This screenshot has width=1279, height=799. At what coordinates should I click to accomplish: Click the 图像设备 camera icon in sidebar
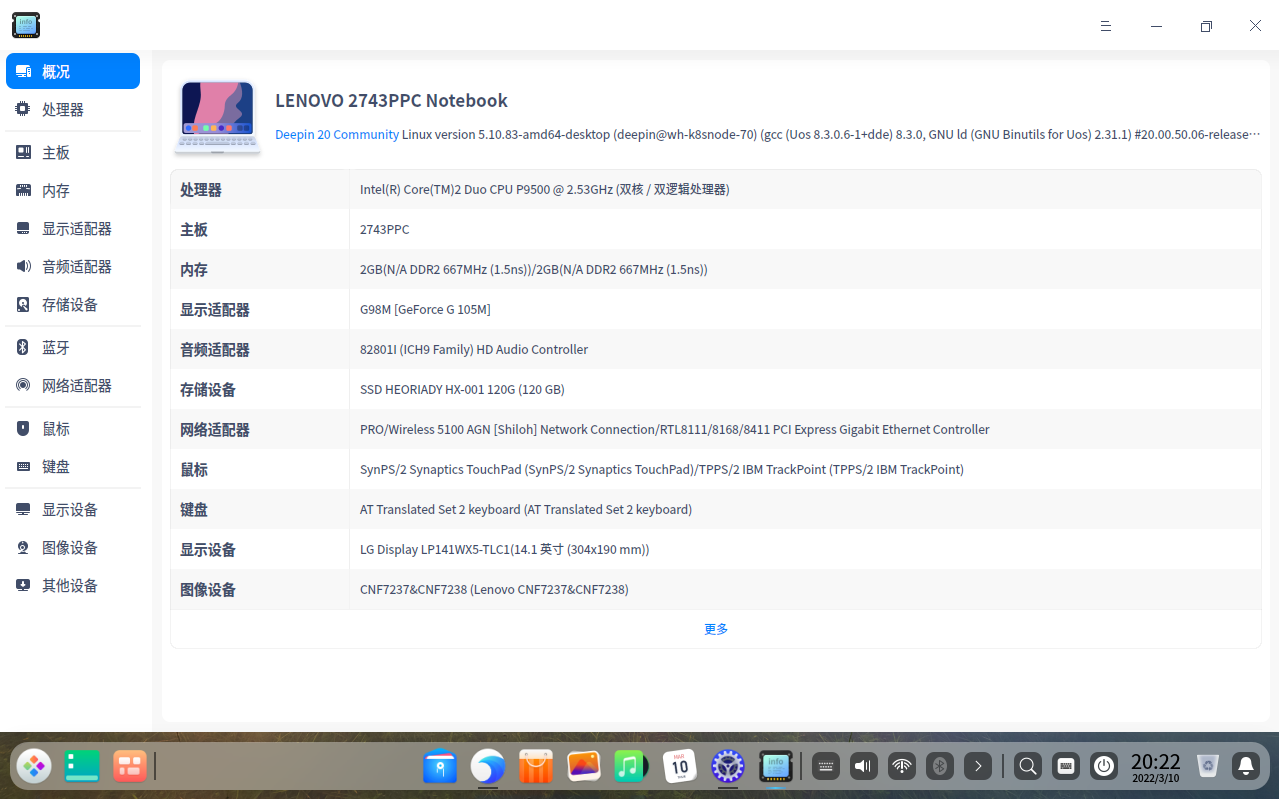coord(23,547)
